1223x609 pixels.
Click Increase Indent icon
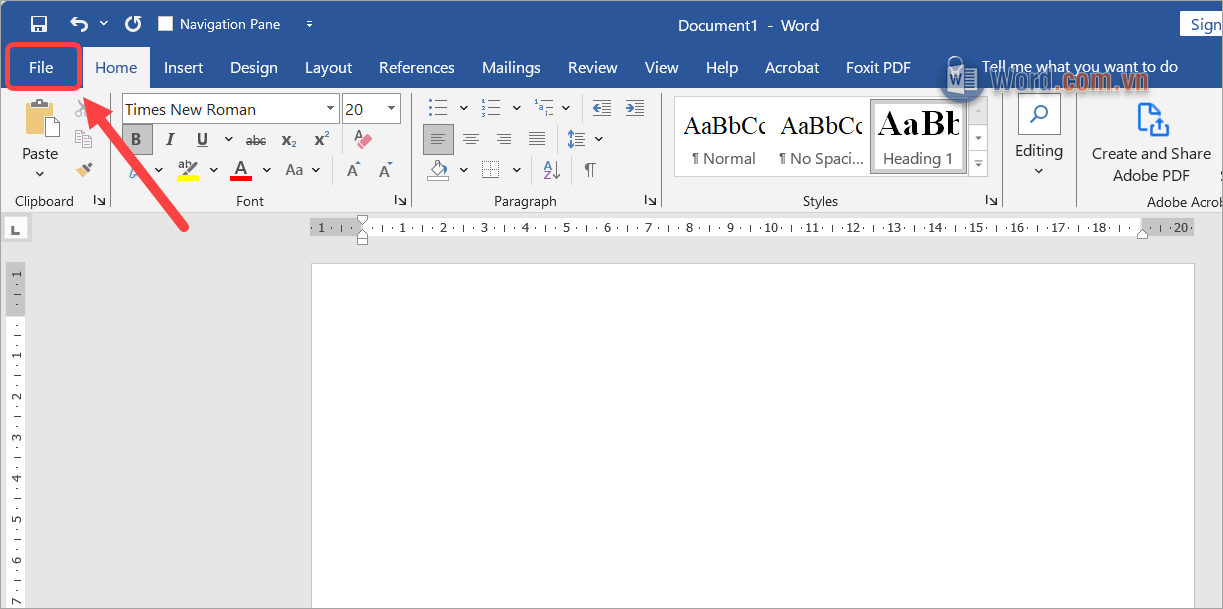(635, 108)
